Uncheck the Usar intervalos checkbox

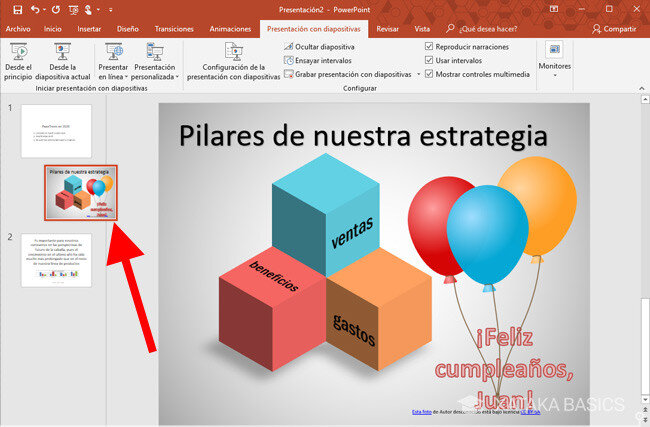[429, 60]
